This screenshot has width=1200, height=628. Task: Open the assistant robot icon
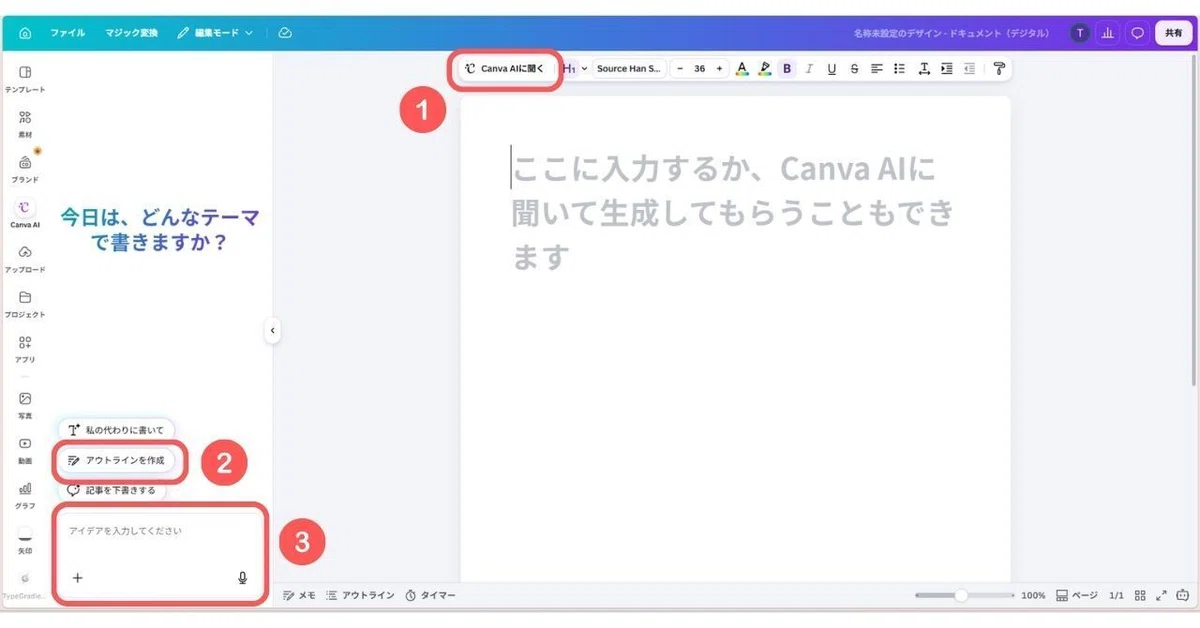point(1183,595)
